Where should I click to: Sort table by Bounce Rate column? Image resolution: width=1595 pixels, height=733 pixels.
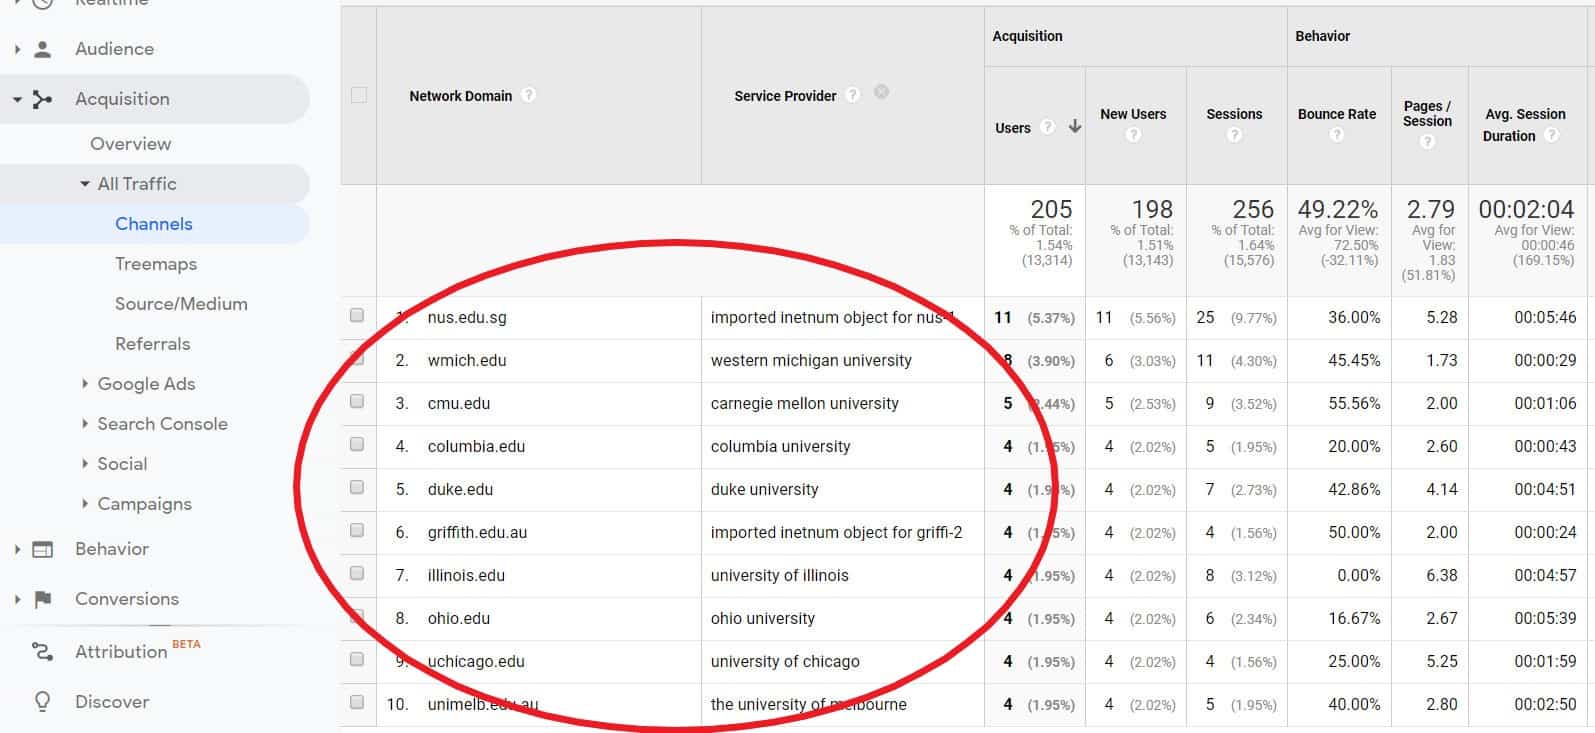click(1337, 114)
